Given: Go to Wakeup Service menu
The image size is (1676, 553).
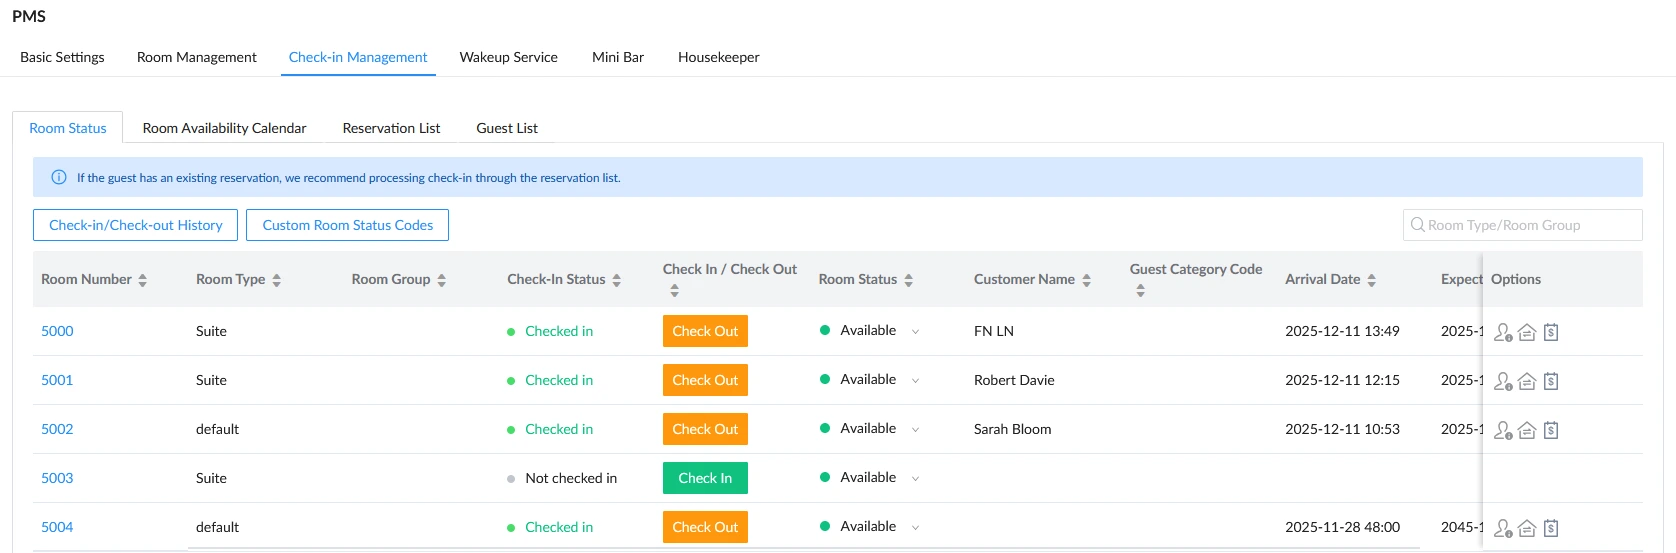Looking at the screenshot, I should [x=509, y=57].
